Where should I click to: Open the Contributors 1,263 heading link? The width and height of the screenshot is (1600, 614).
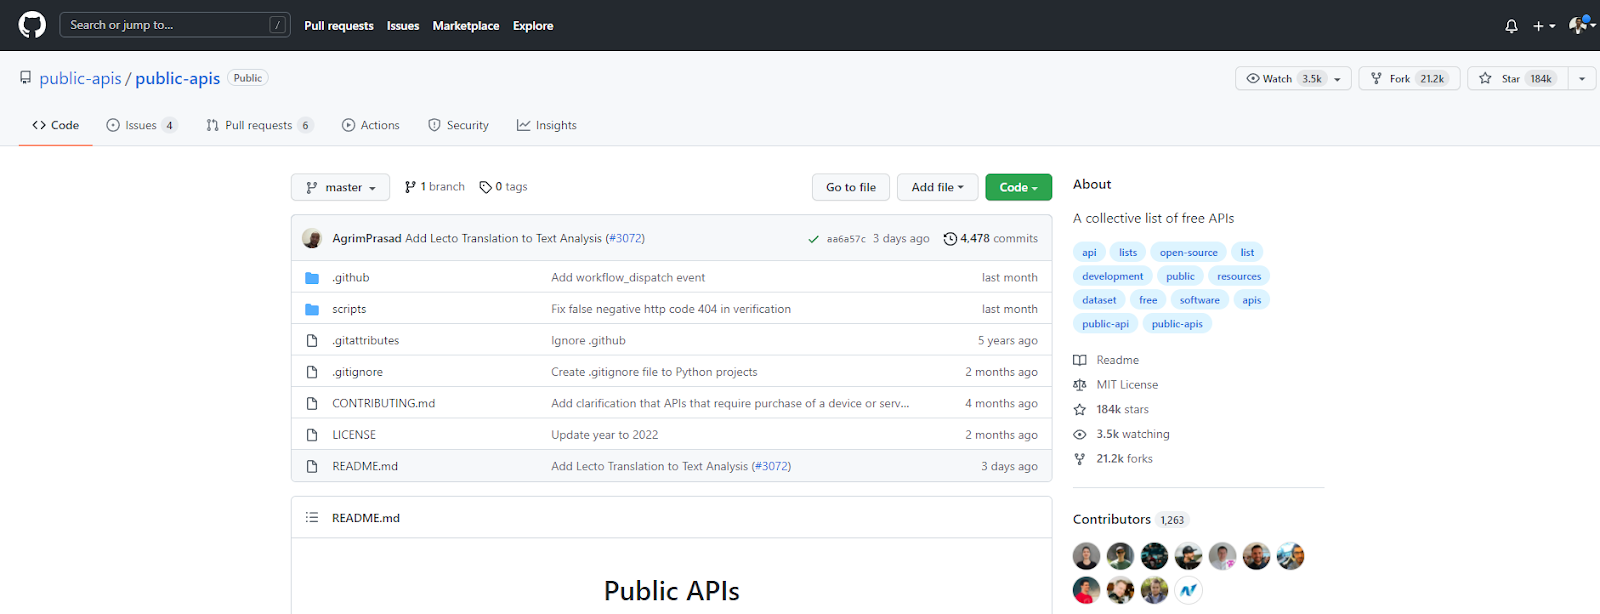(1129, 519)
